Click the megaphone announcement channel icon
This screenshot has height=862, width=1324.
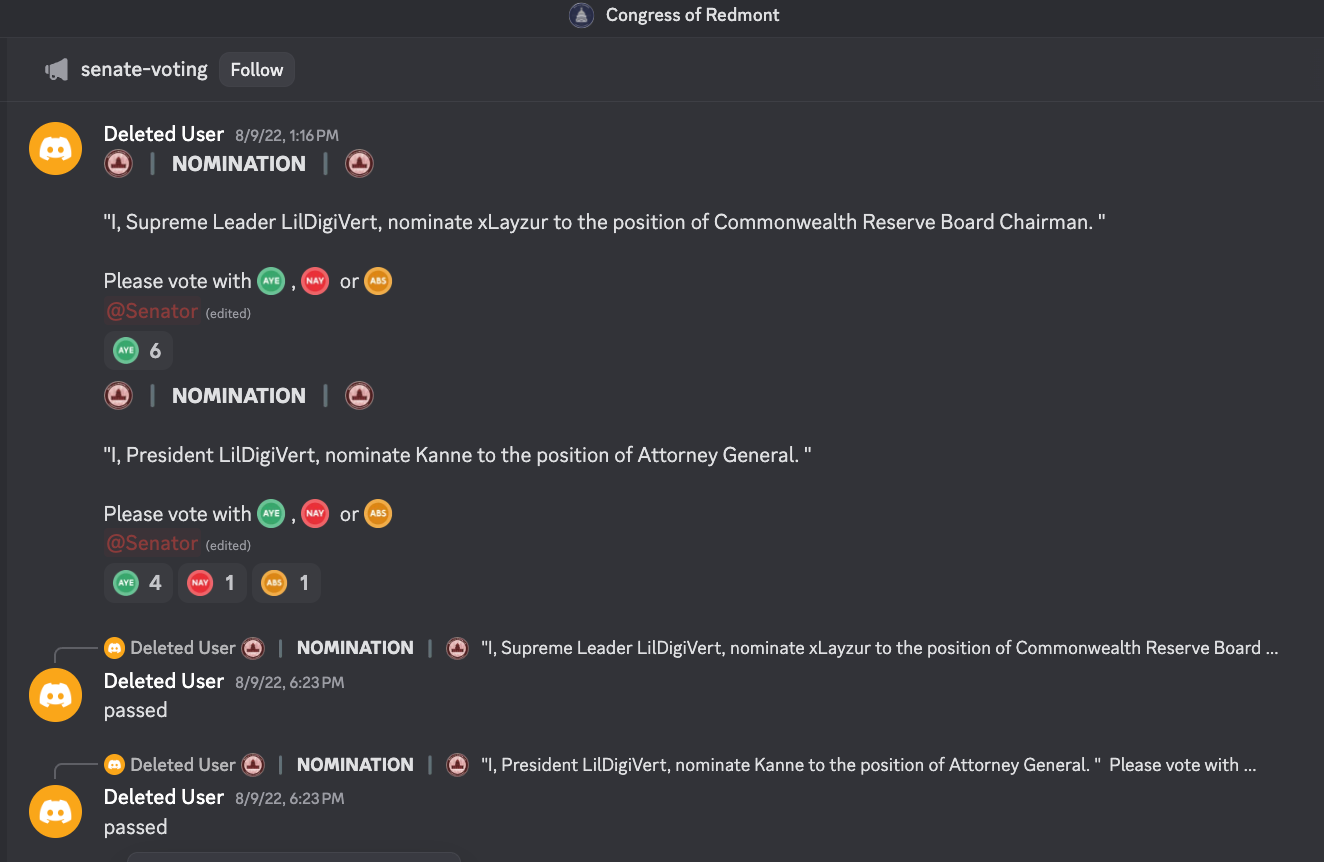56,70
